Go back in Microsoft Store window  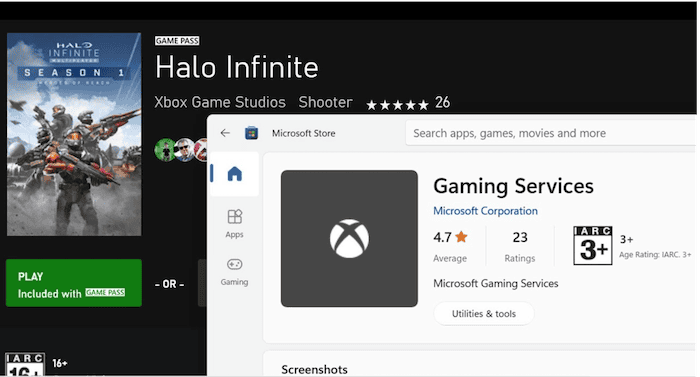[x=225, y=133]
